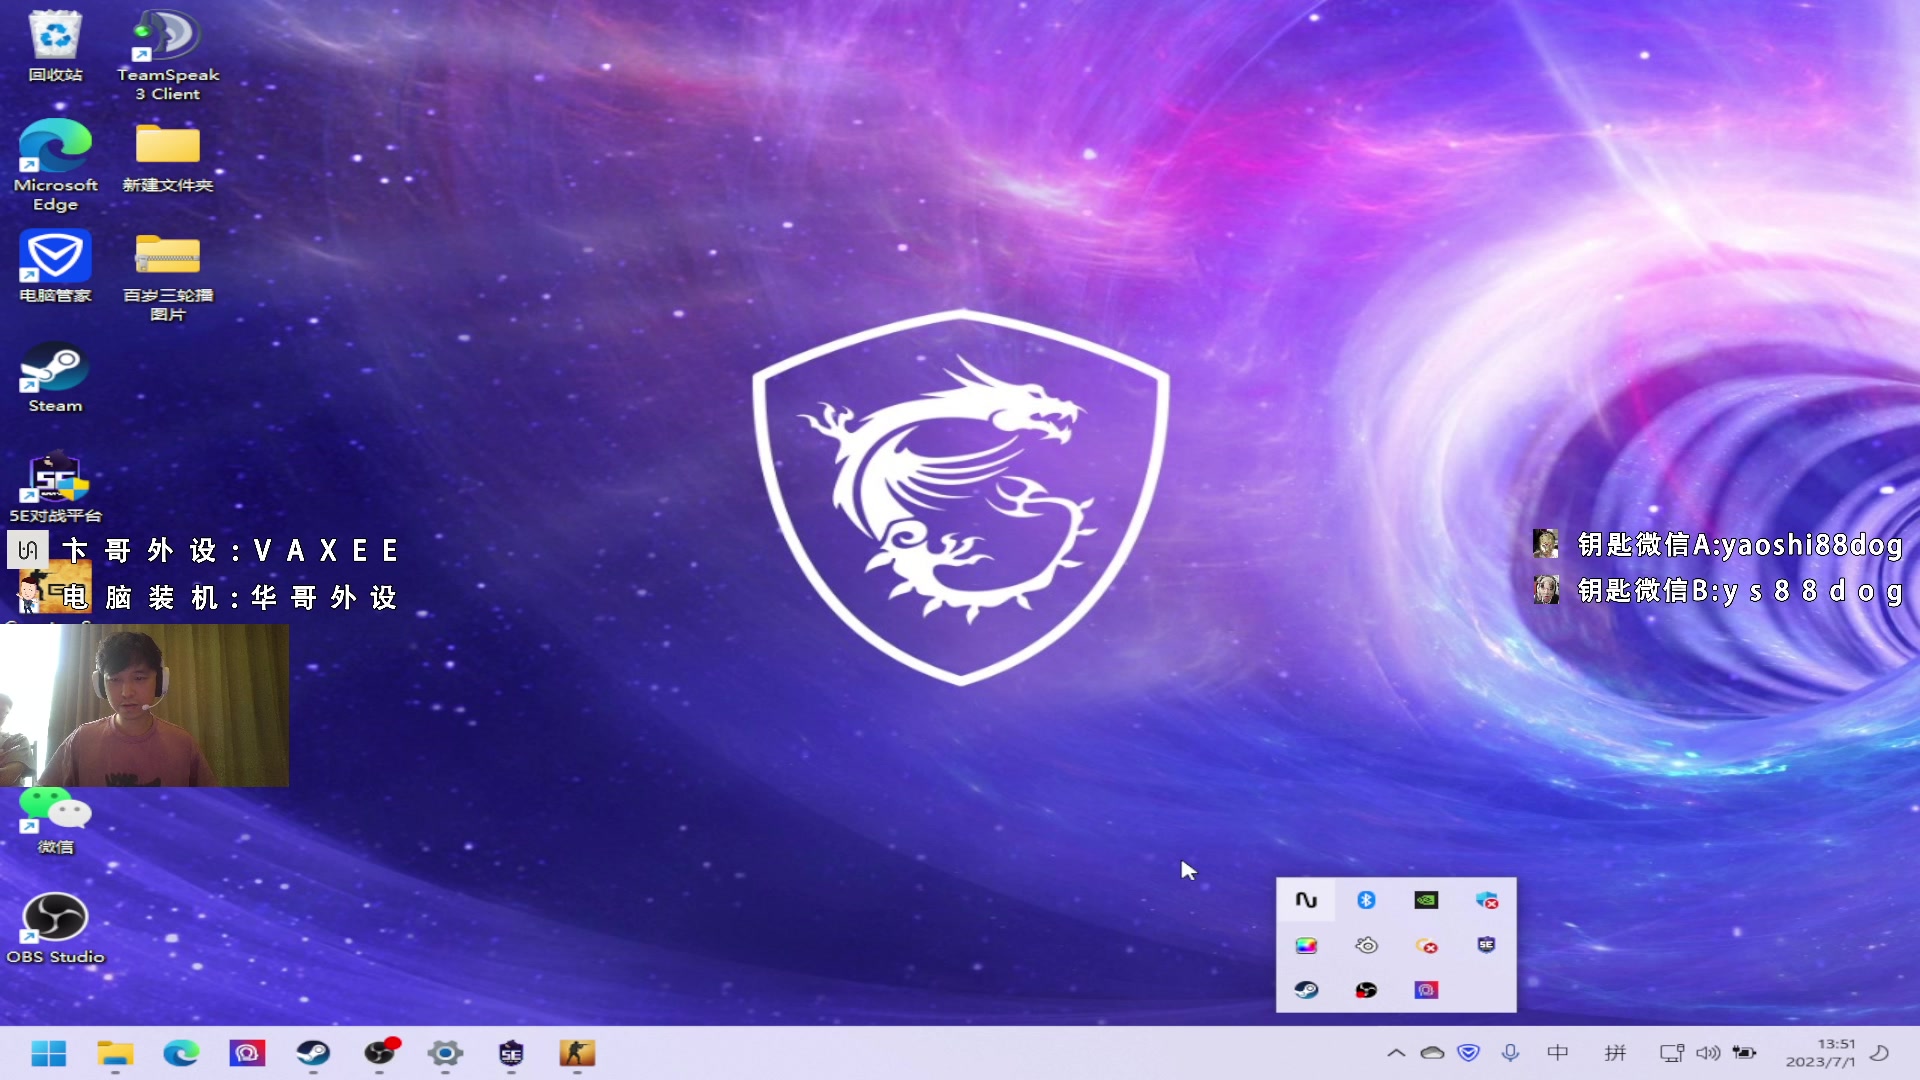Viewport: 1920px width, 1080px height.
Task: Select the 电脑管家 desktop shortcut
Action: click(x=55, y=266)
